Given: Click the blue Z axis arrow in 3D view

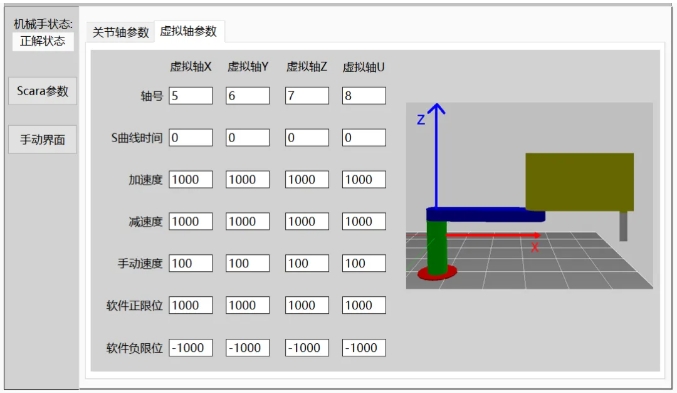Looking at the screenshot, I should pos(437,155).
